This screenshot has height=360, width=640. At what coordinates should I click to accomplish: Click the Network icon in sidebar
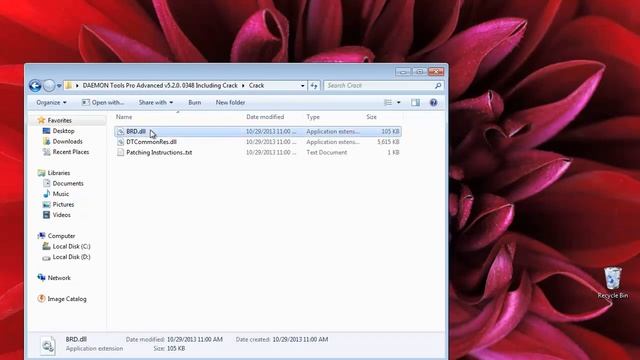[x=41, y=278]
